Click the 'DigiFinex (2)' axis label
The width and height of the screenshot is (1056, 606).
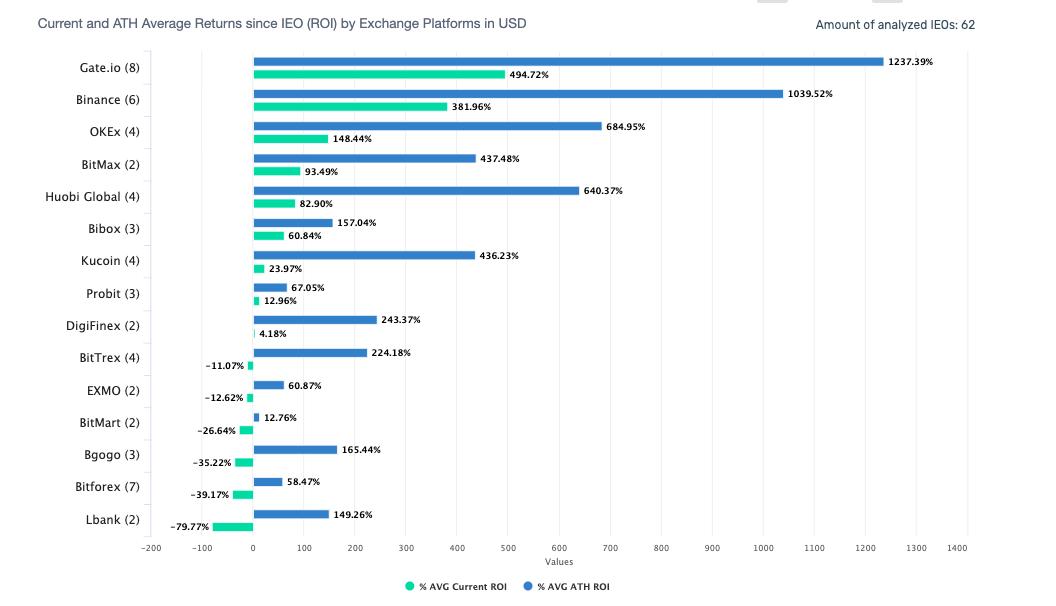103,327
